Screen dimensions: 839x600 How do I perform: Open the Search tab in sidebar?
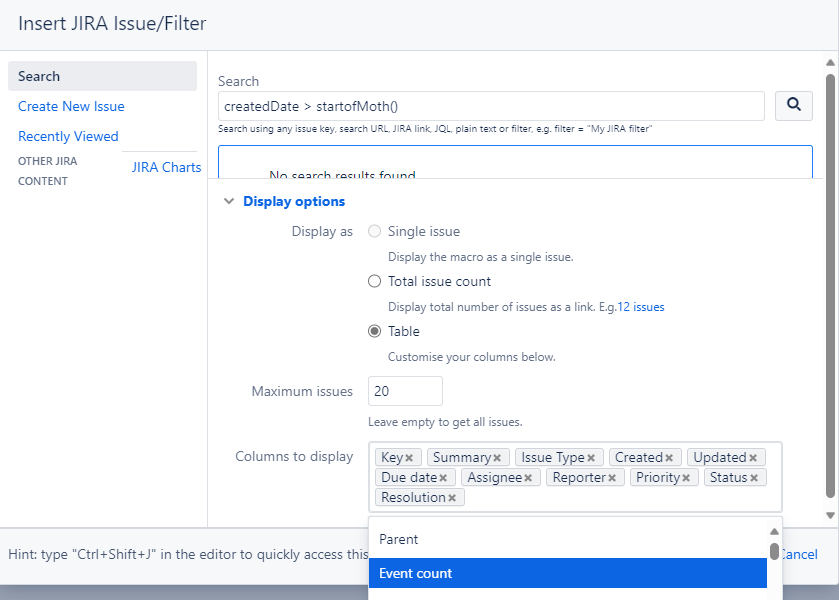102,76
